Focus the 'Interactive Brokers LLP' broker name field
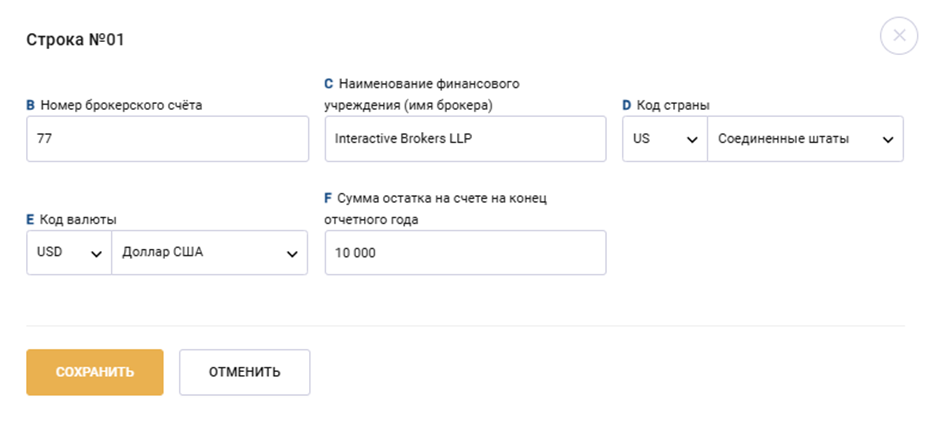935x423 pixels. click(465, 139)
